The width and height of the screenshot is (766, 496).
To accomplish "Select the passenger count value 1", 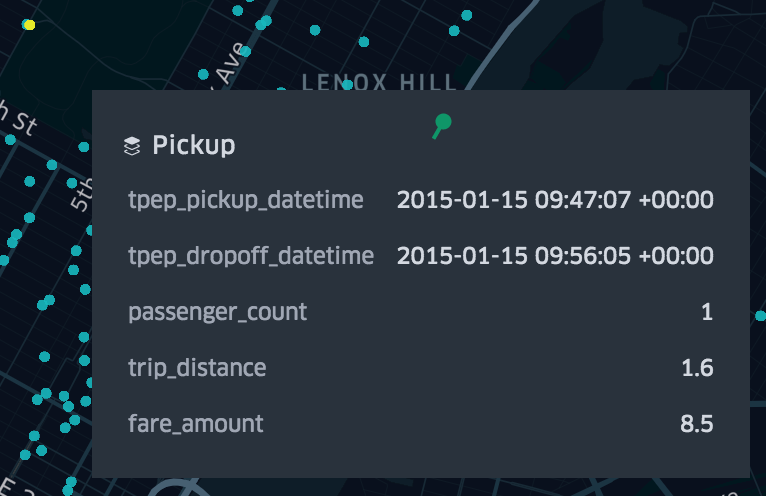I will [707, 312].
